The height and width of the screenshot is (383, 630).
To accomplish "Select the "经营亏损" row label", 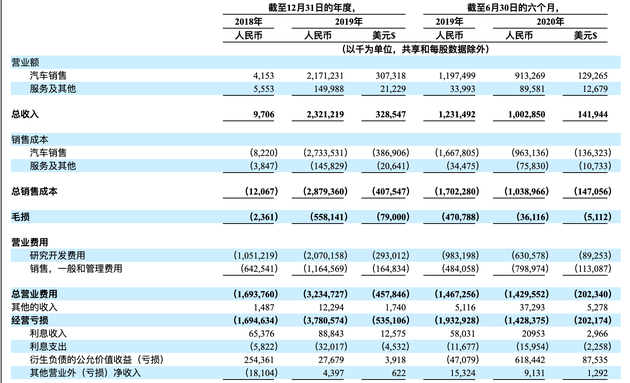I will tap(30, 320).
